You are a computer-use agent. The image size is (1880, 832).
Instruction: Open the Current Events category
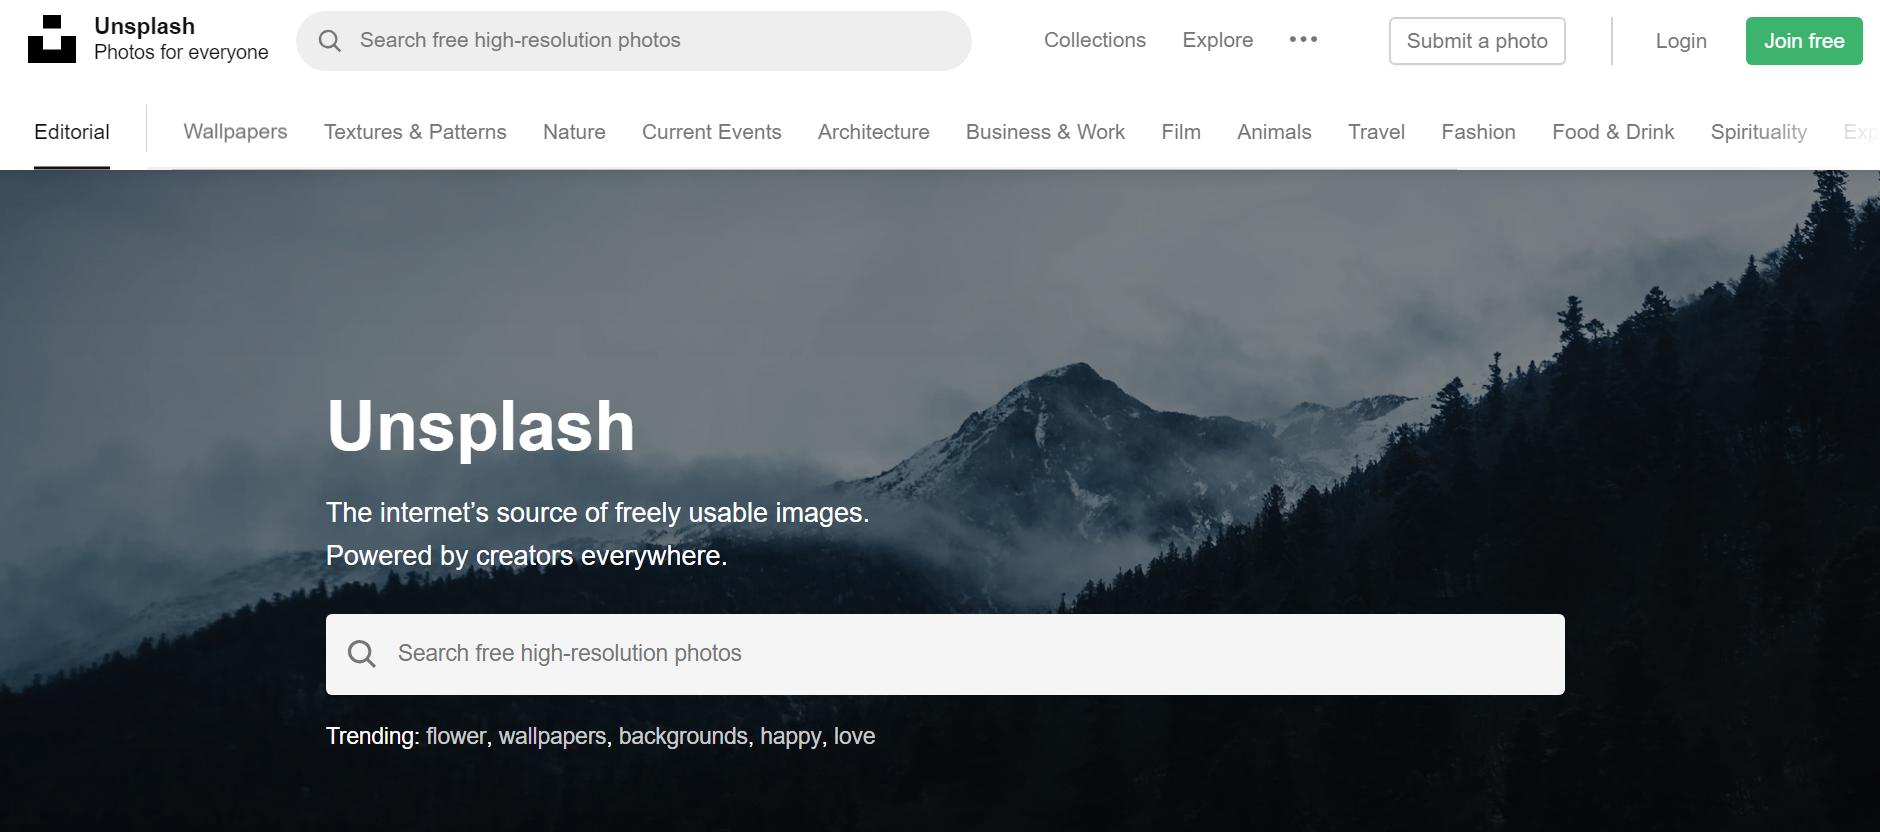coord(712,132)
